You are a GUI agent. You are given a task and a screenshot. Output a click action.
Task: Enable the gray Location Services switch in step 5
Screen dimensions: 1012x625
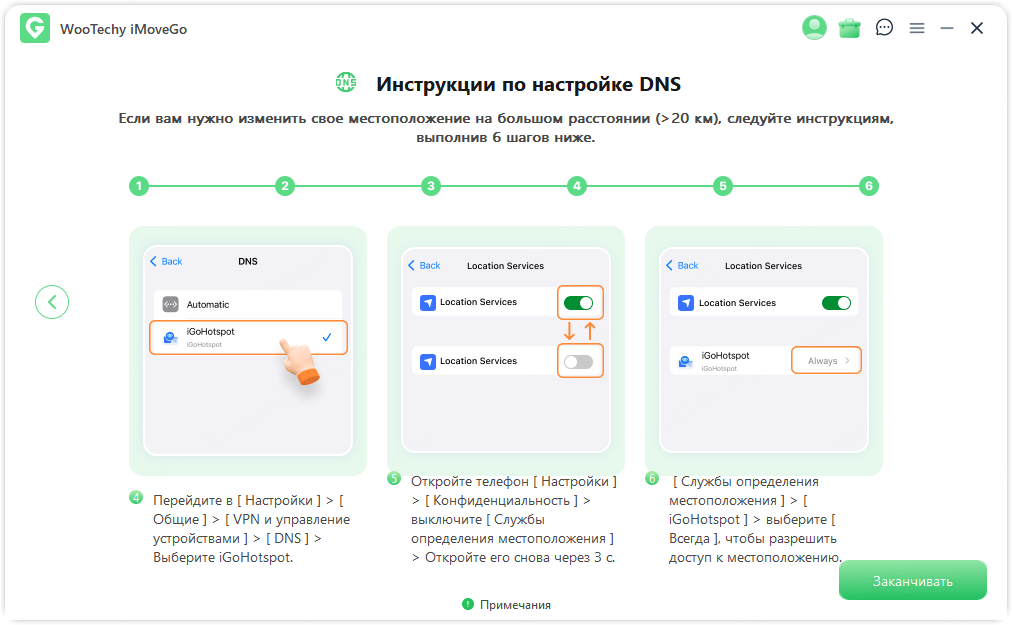point(580,361)
